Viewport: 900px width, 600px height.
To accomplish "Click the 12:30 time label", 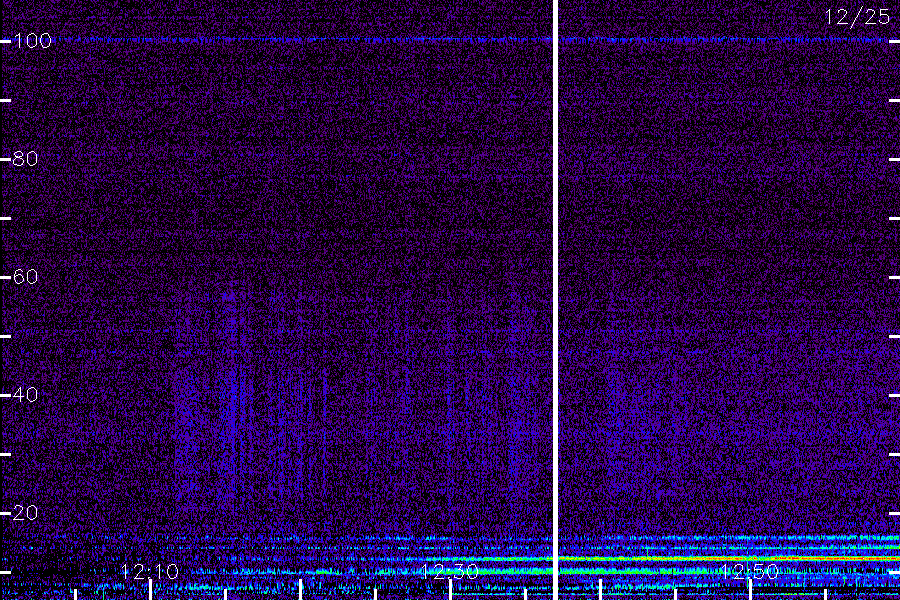I will [x=449, y=571].
